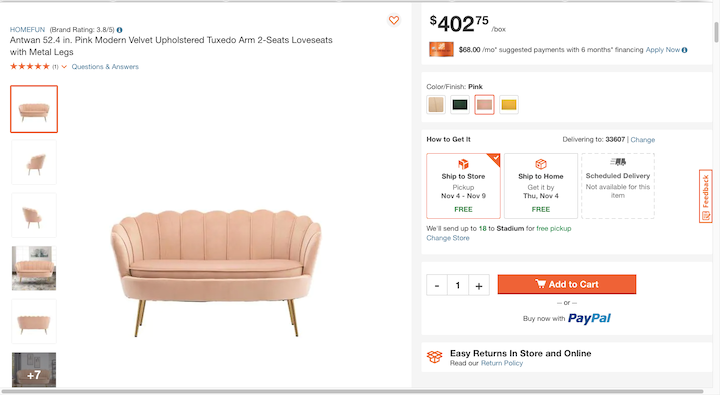
Task: Click the Ship to Home package icon
Action: click(x=541, y=164)
